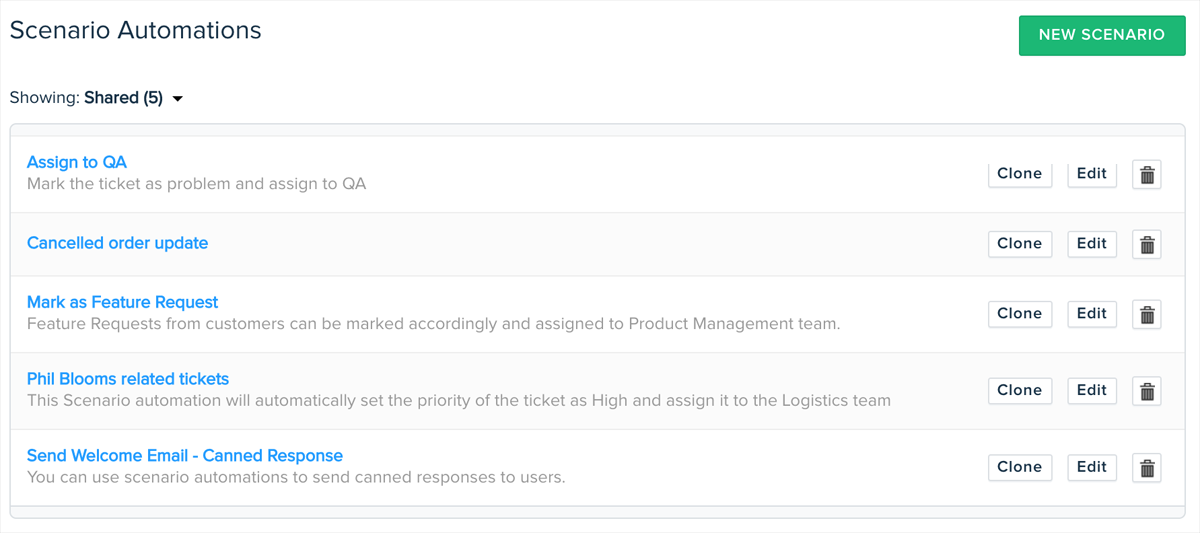Click trash icon for Cancelled order update

[1147, 244]
